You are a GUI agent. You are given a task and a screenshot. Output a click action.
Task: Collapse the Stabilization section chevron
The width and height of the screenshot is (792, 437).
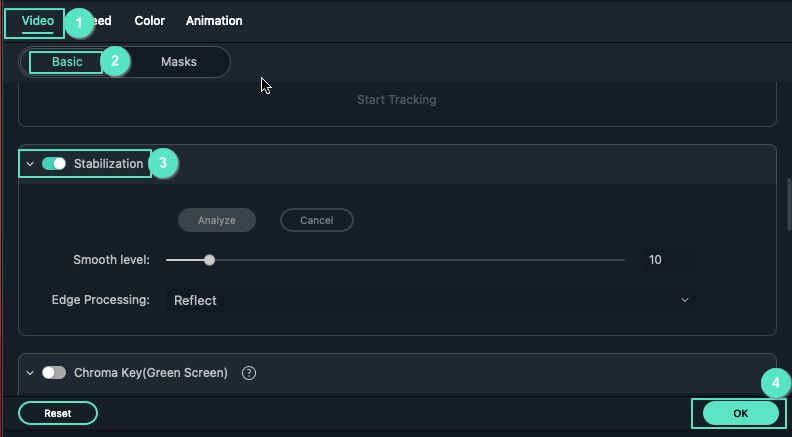pos(30,163)
